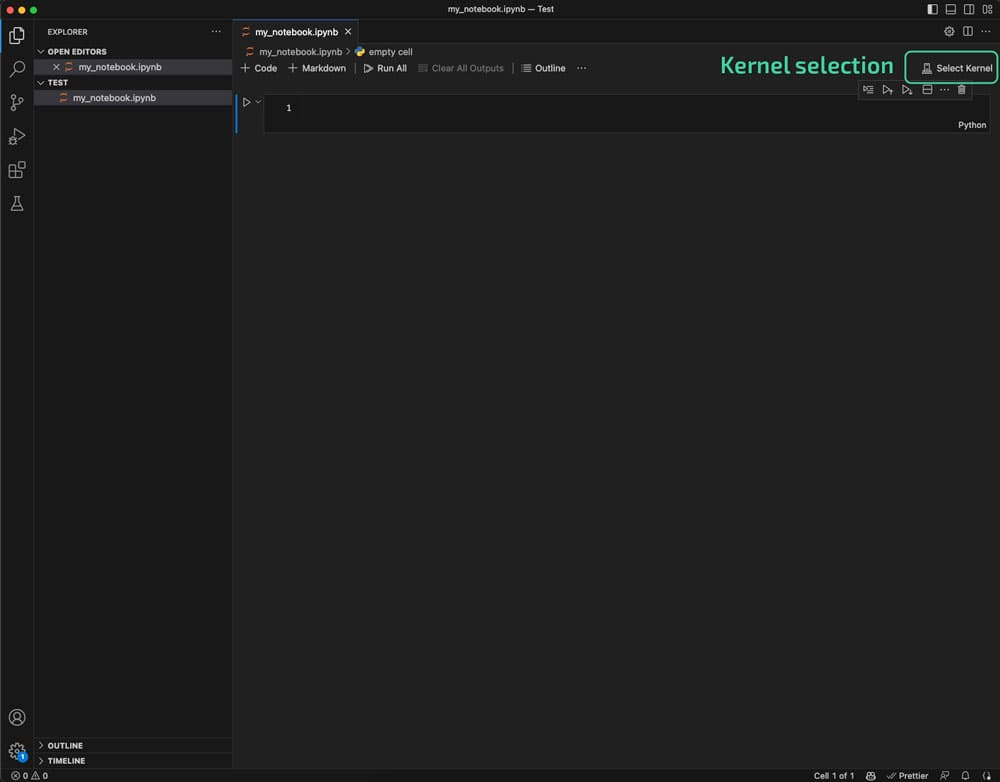Click Prettier status bar item
The image size is (1000, 782).
[908, 776]
